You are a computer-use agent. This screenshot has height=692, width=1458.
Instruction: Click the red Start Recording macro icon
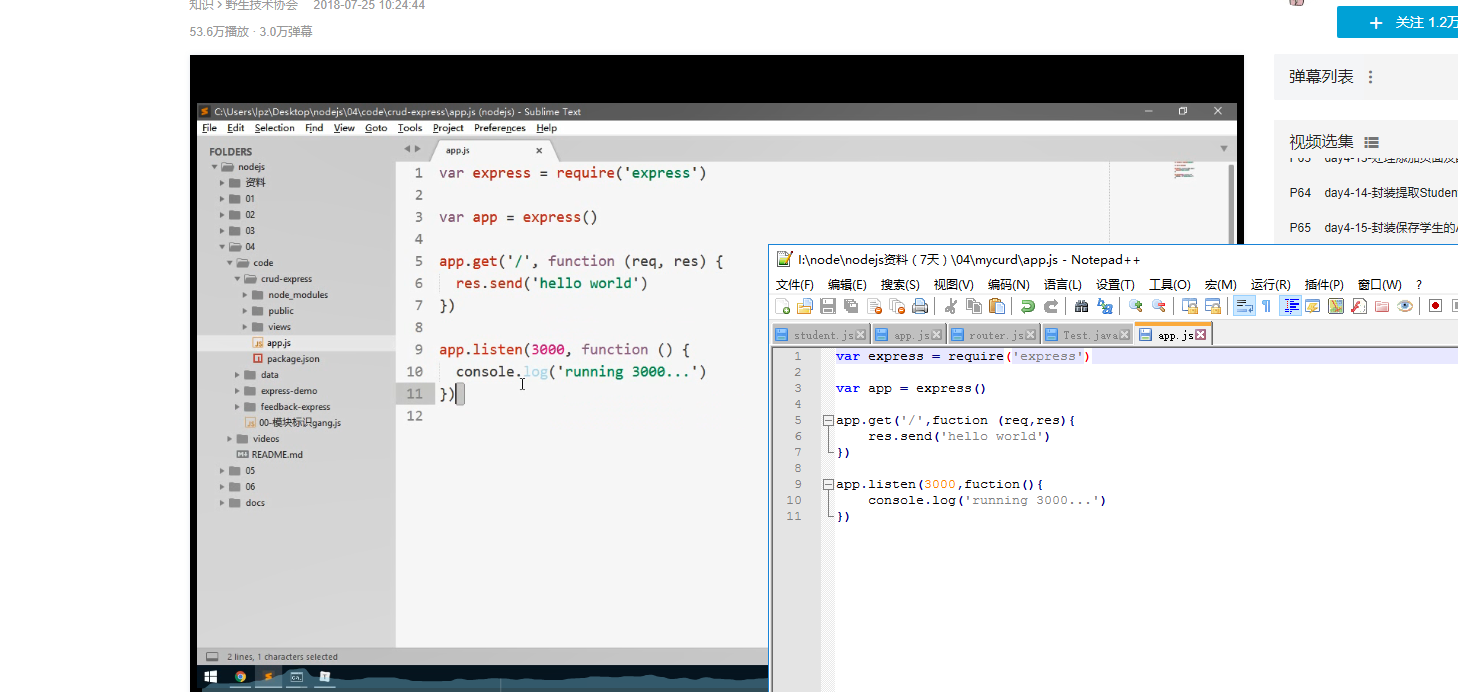(1435, 306)
